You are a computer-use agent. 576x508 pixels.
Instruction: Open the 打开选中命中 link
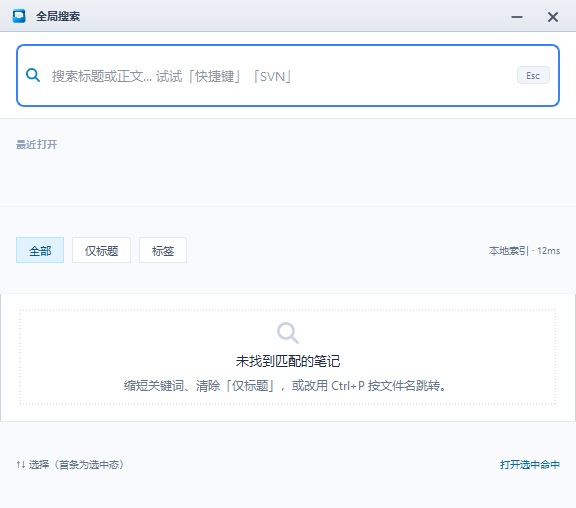[530, 465]
